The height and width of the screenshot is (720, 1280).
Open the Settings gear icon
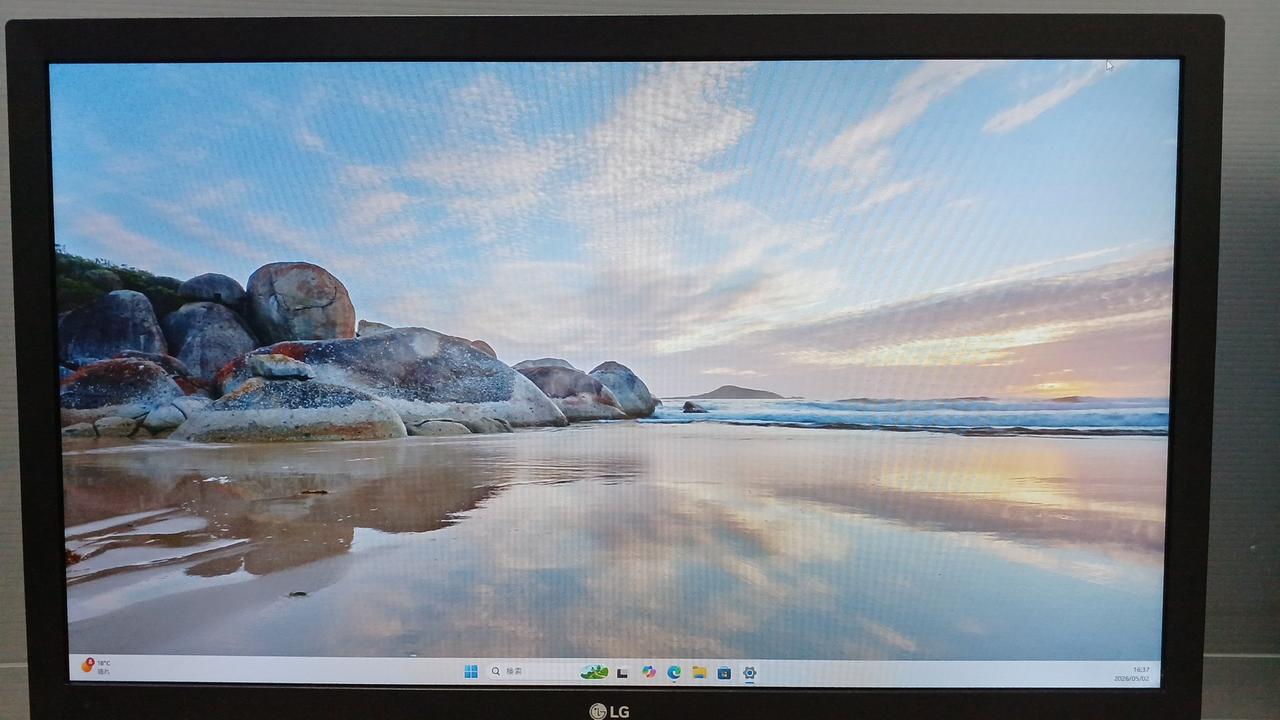[749, 673]
